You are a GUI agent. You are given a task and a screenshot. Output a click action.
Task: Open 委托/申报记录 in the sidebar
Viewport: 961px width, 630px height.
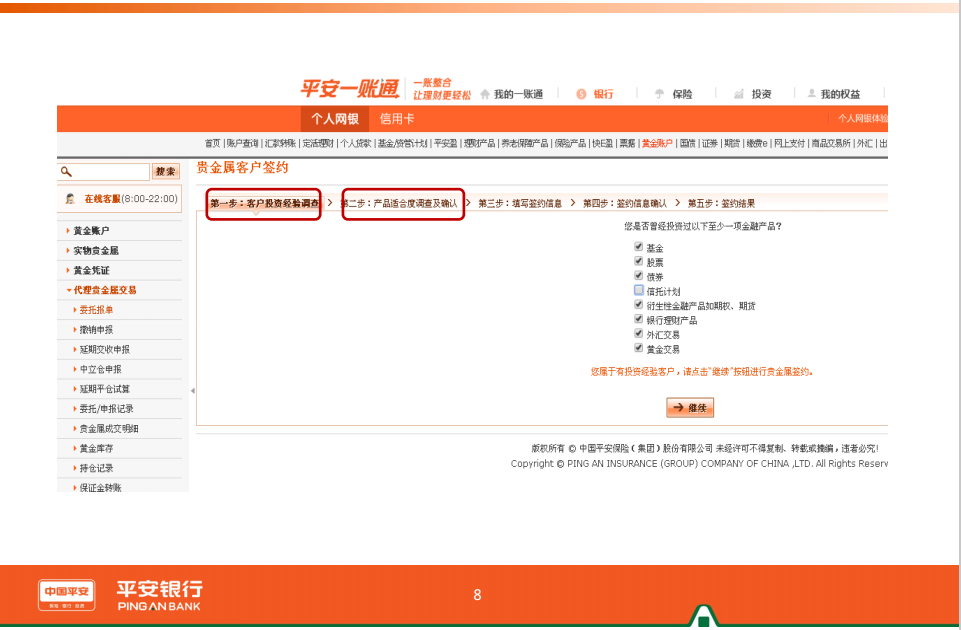[106, 408]
